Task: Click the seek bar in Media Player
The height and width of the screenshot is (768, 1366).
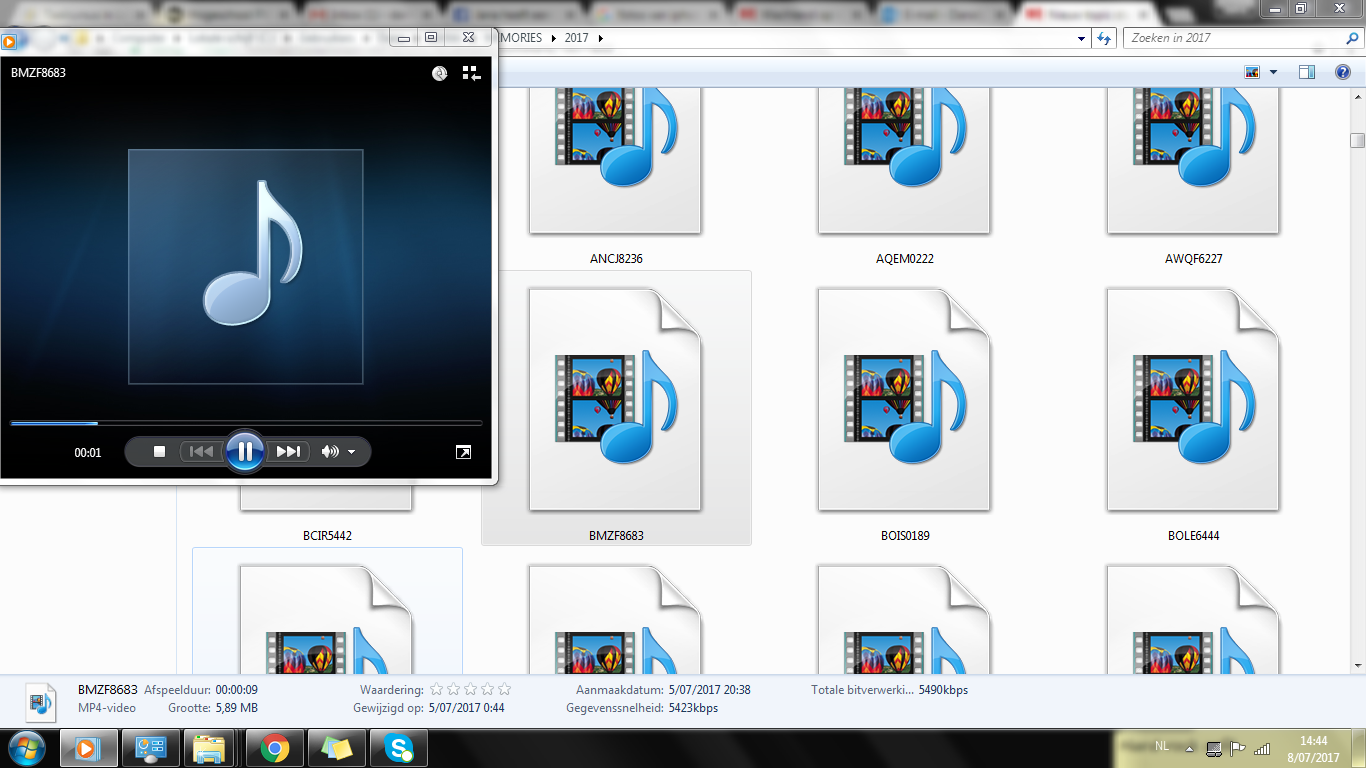Action: 246,423
